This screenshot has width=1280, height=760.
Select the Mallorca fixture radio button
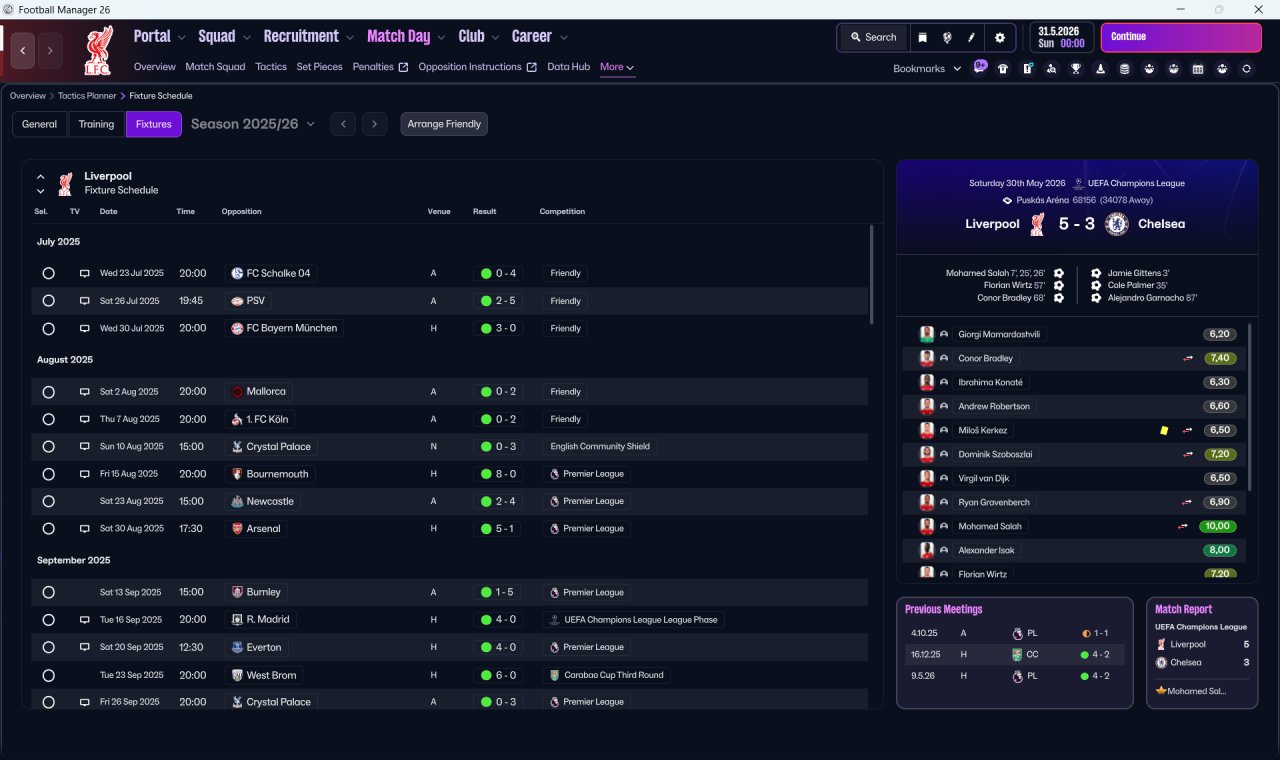(x=48, y=391)
